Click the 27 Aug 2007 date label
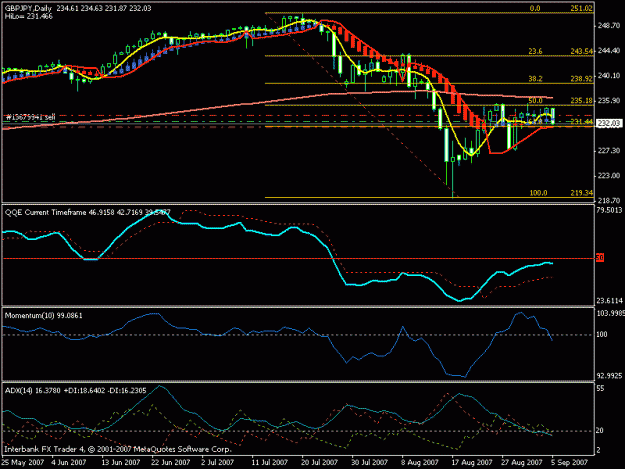Viewport: 625px width, 469px height. 522,463
